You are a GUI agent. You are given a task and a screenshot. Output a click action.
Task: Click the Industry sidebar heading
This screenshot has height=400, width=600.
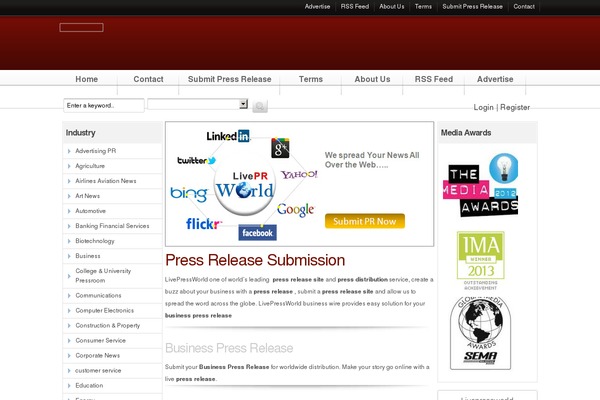80,133
